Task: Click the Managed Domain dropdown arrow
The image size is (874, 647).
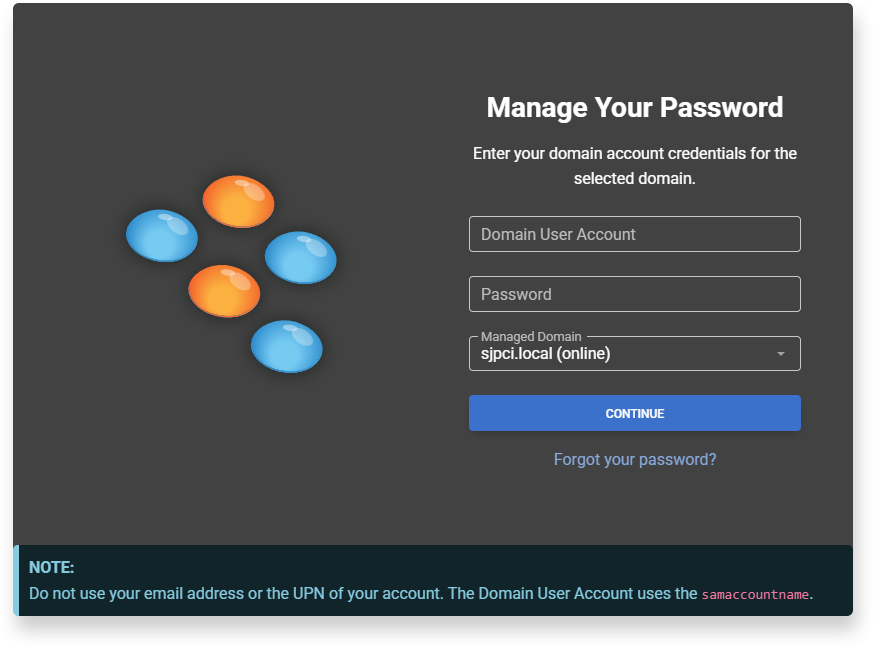Action: pos(781,354)
